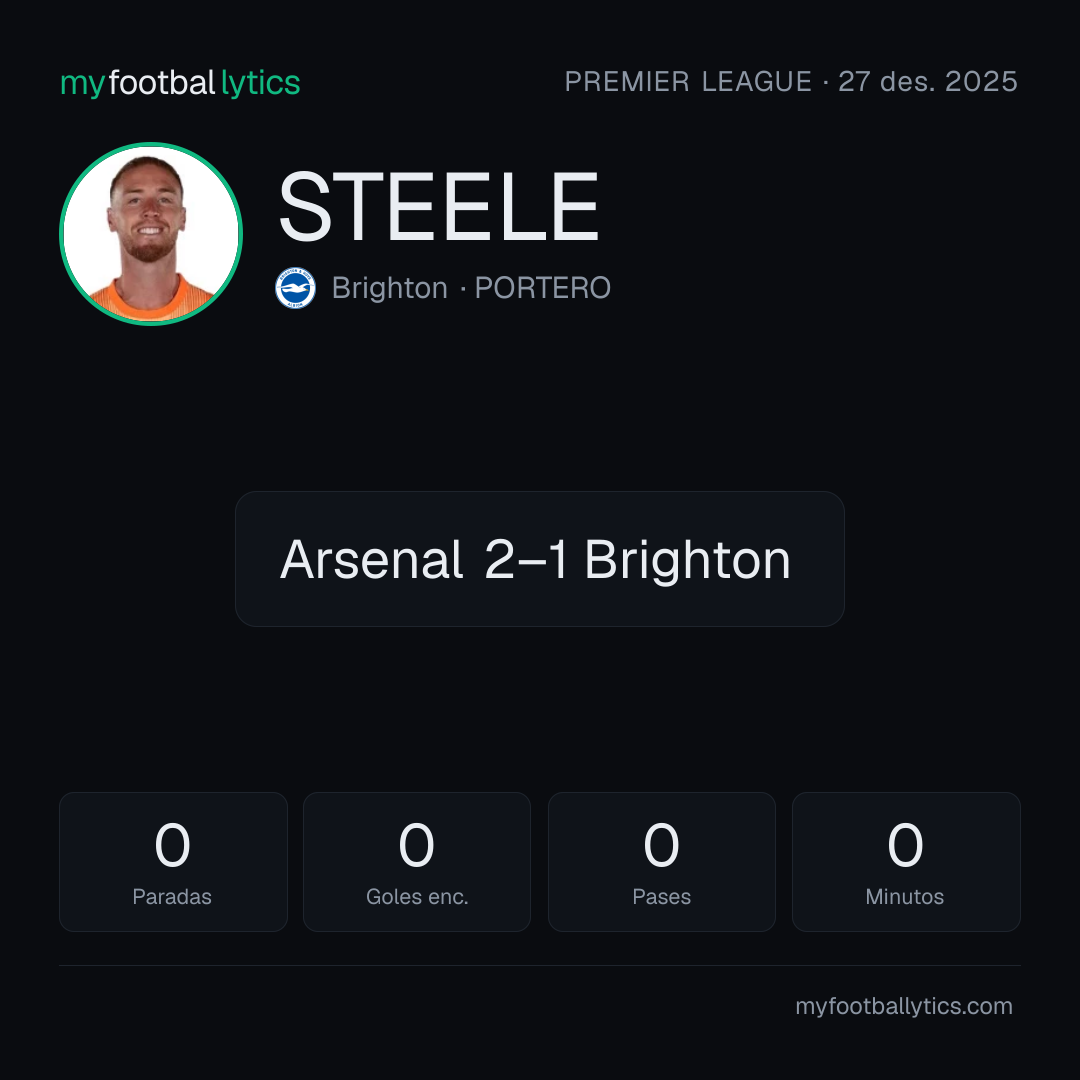Click the 27 des. 2025 match date
Screen dimensions: 1080x1080
(x=928, y=81)
